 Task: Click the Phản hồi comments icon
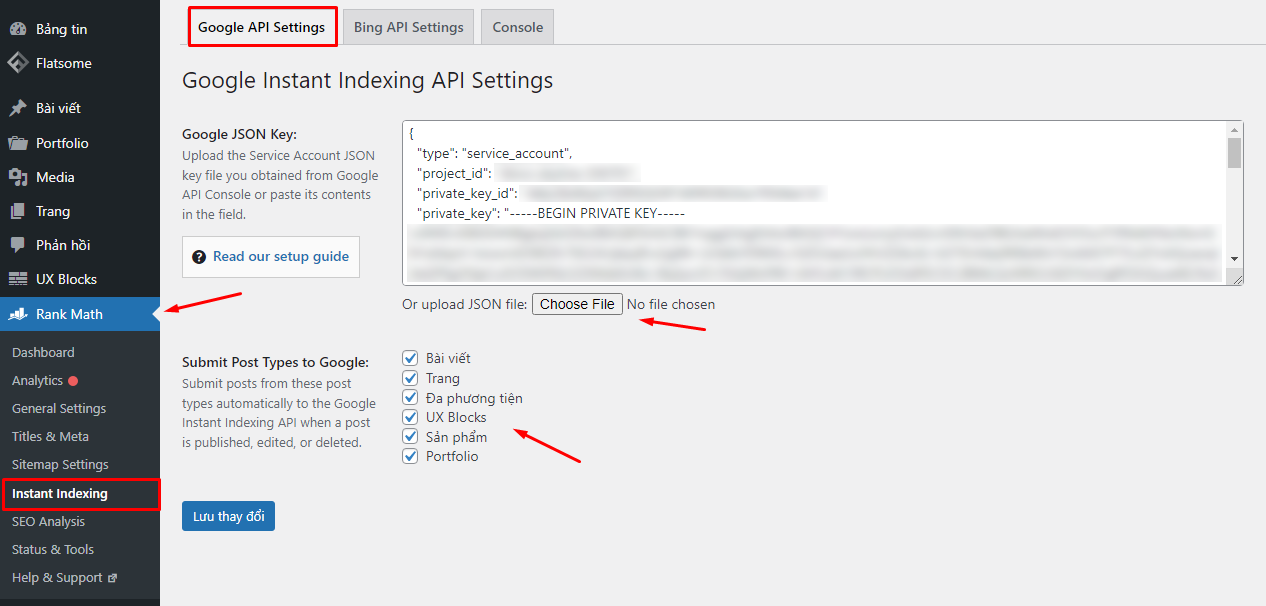pyautogui.click(x=18, y=245)
